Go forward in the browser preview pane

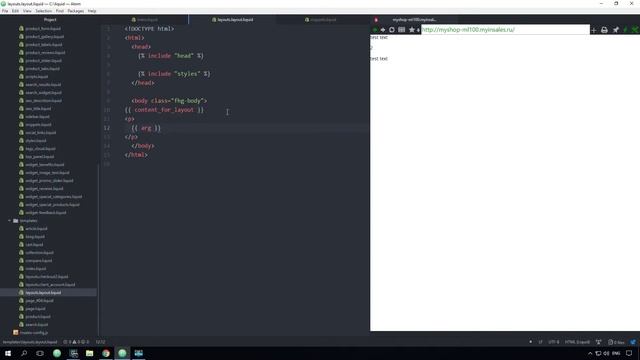click(x=383, y=30)
